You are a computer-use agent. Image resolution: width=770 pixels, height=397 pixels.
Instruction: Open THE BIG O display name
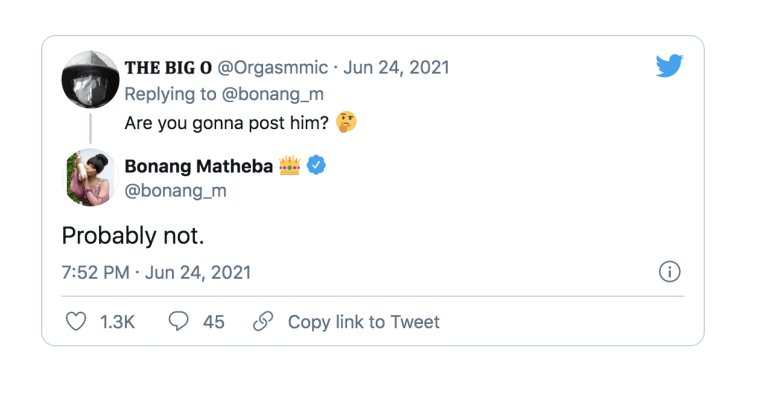[168, 67]
